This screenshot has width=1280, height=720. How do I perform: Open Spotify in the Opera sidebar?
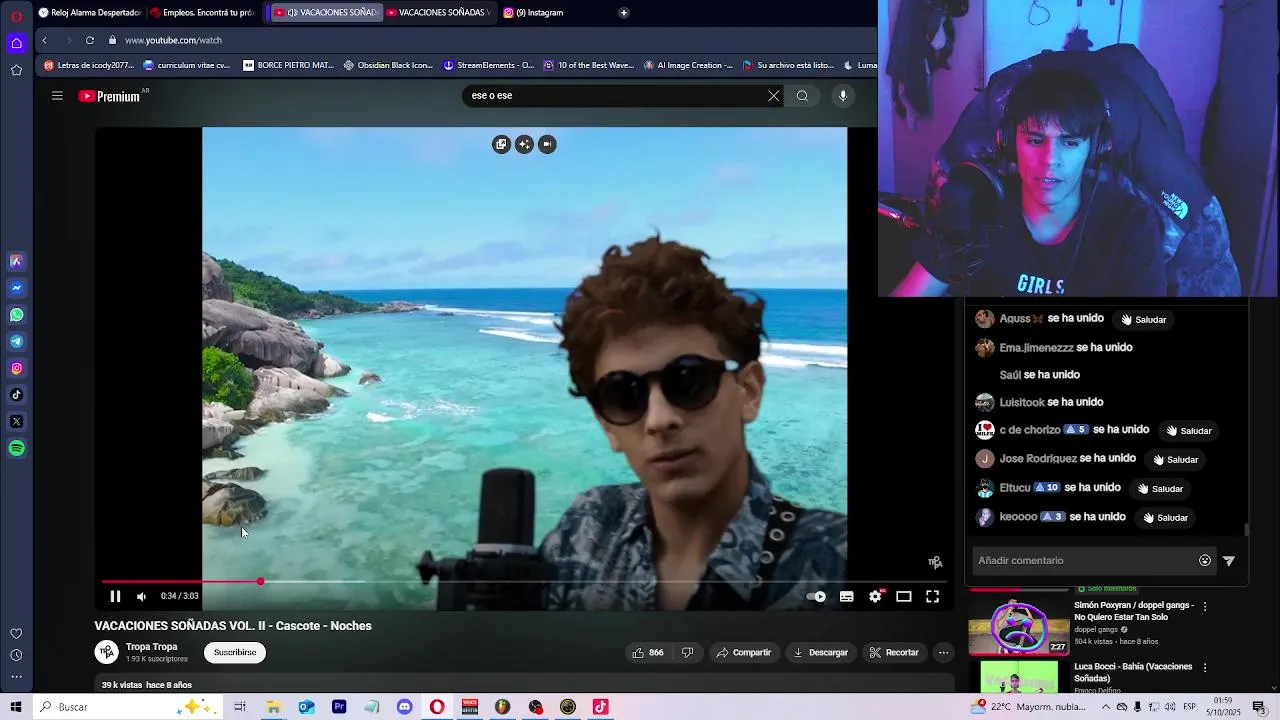coord(17,449)
